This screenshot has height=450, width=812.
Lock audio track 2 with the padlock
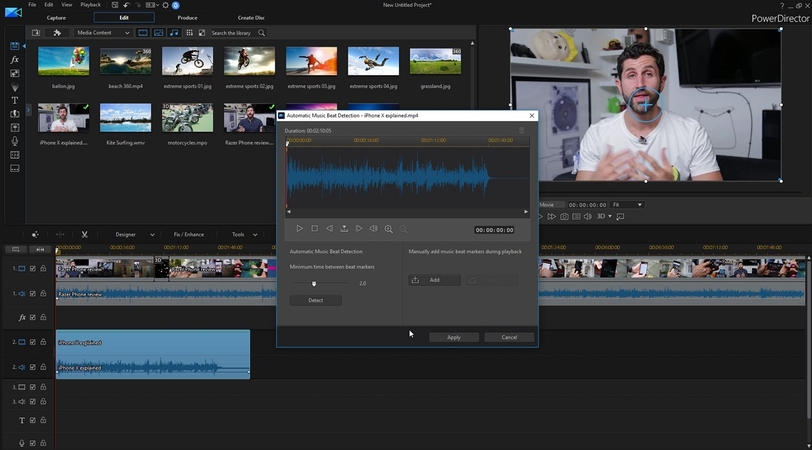44,367
